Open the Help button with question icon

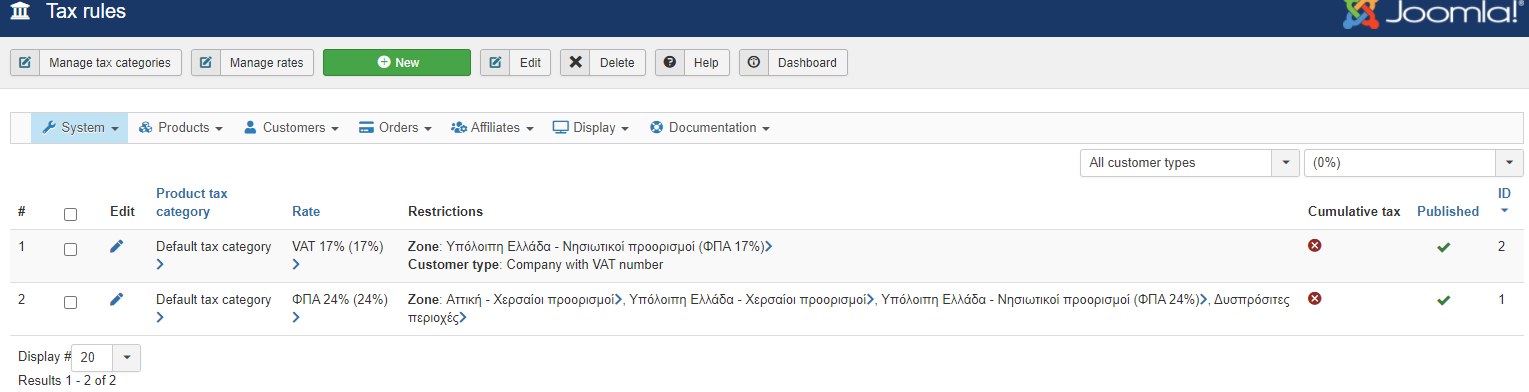pyautogui.click(x=692, y=62)
